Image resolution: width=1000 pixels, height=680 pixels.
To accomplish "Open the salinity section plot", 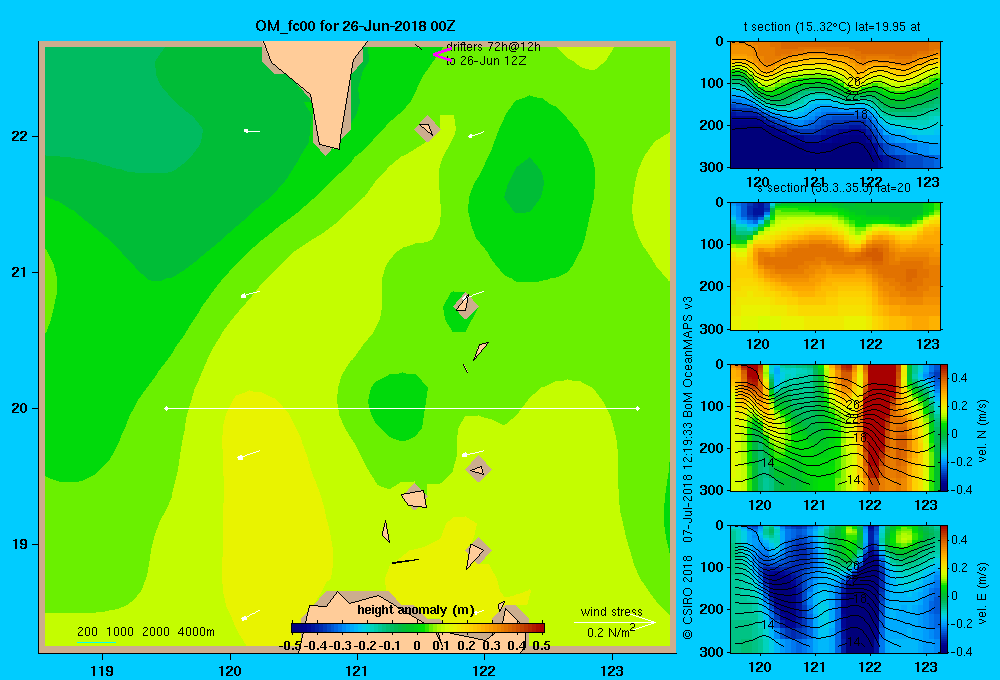I will (835, 266).
